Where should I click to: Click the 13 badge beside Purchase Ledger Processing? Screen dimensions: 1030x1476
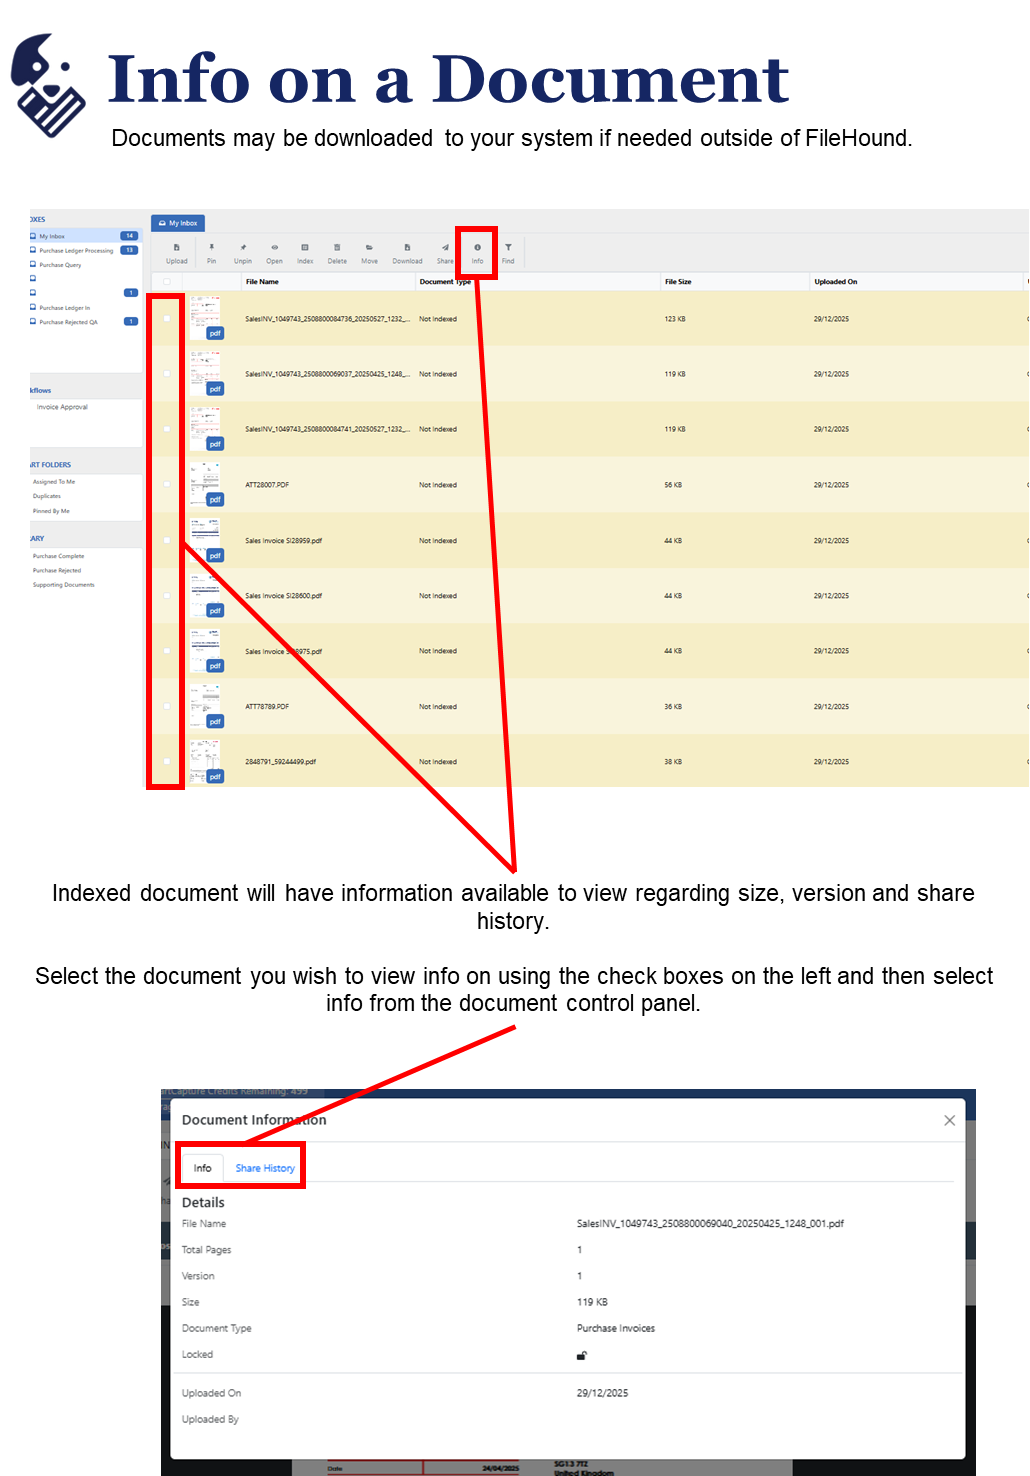pyautogui.click(x=129, y=250)
